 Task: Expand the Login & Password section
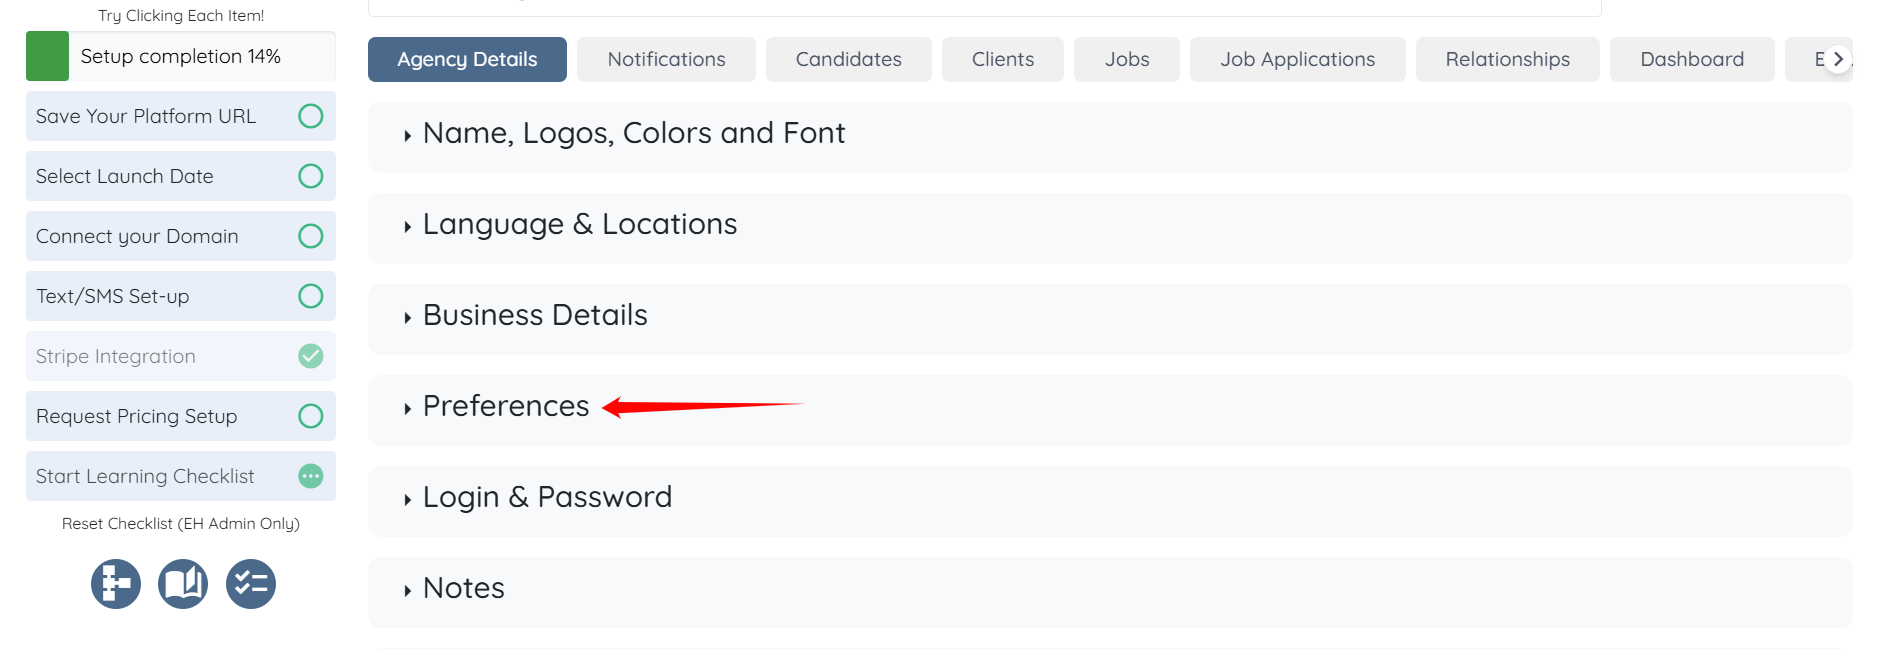point(546,498)
